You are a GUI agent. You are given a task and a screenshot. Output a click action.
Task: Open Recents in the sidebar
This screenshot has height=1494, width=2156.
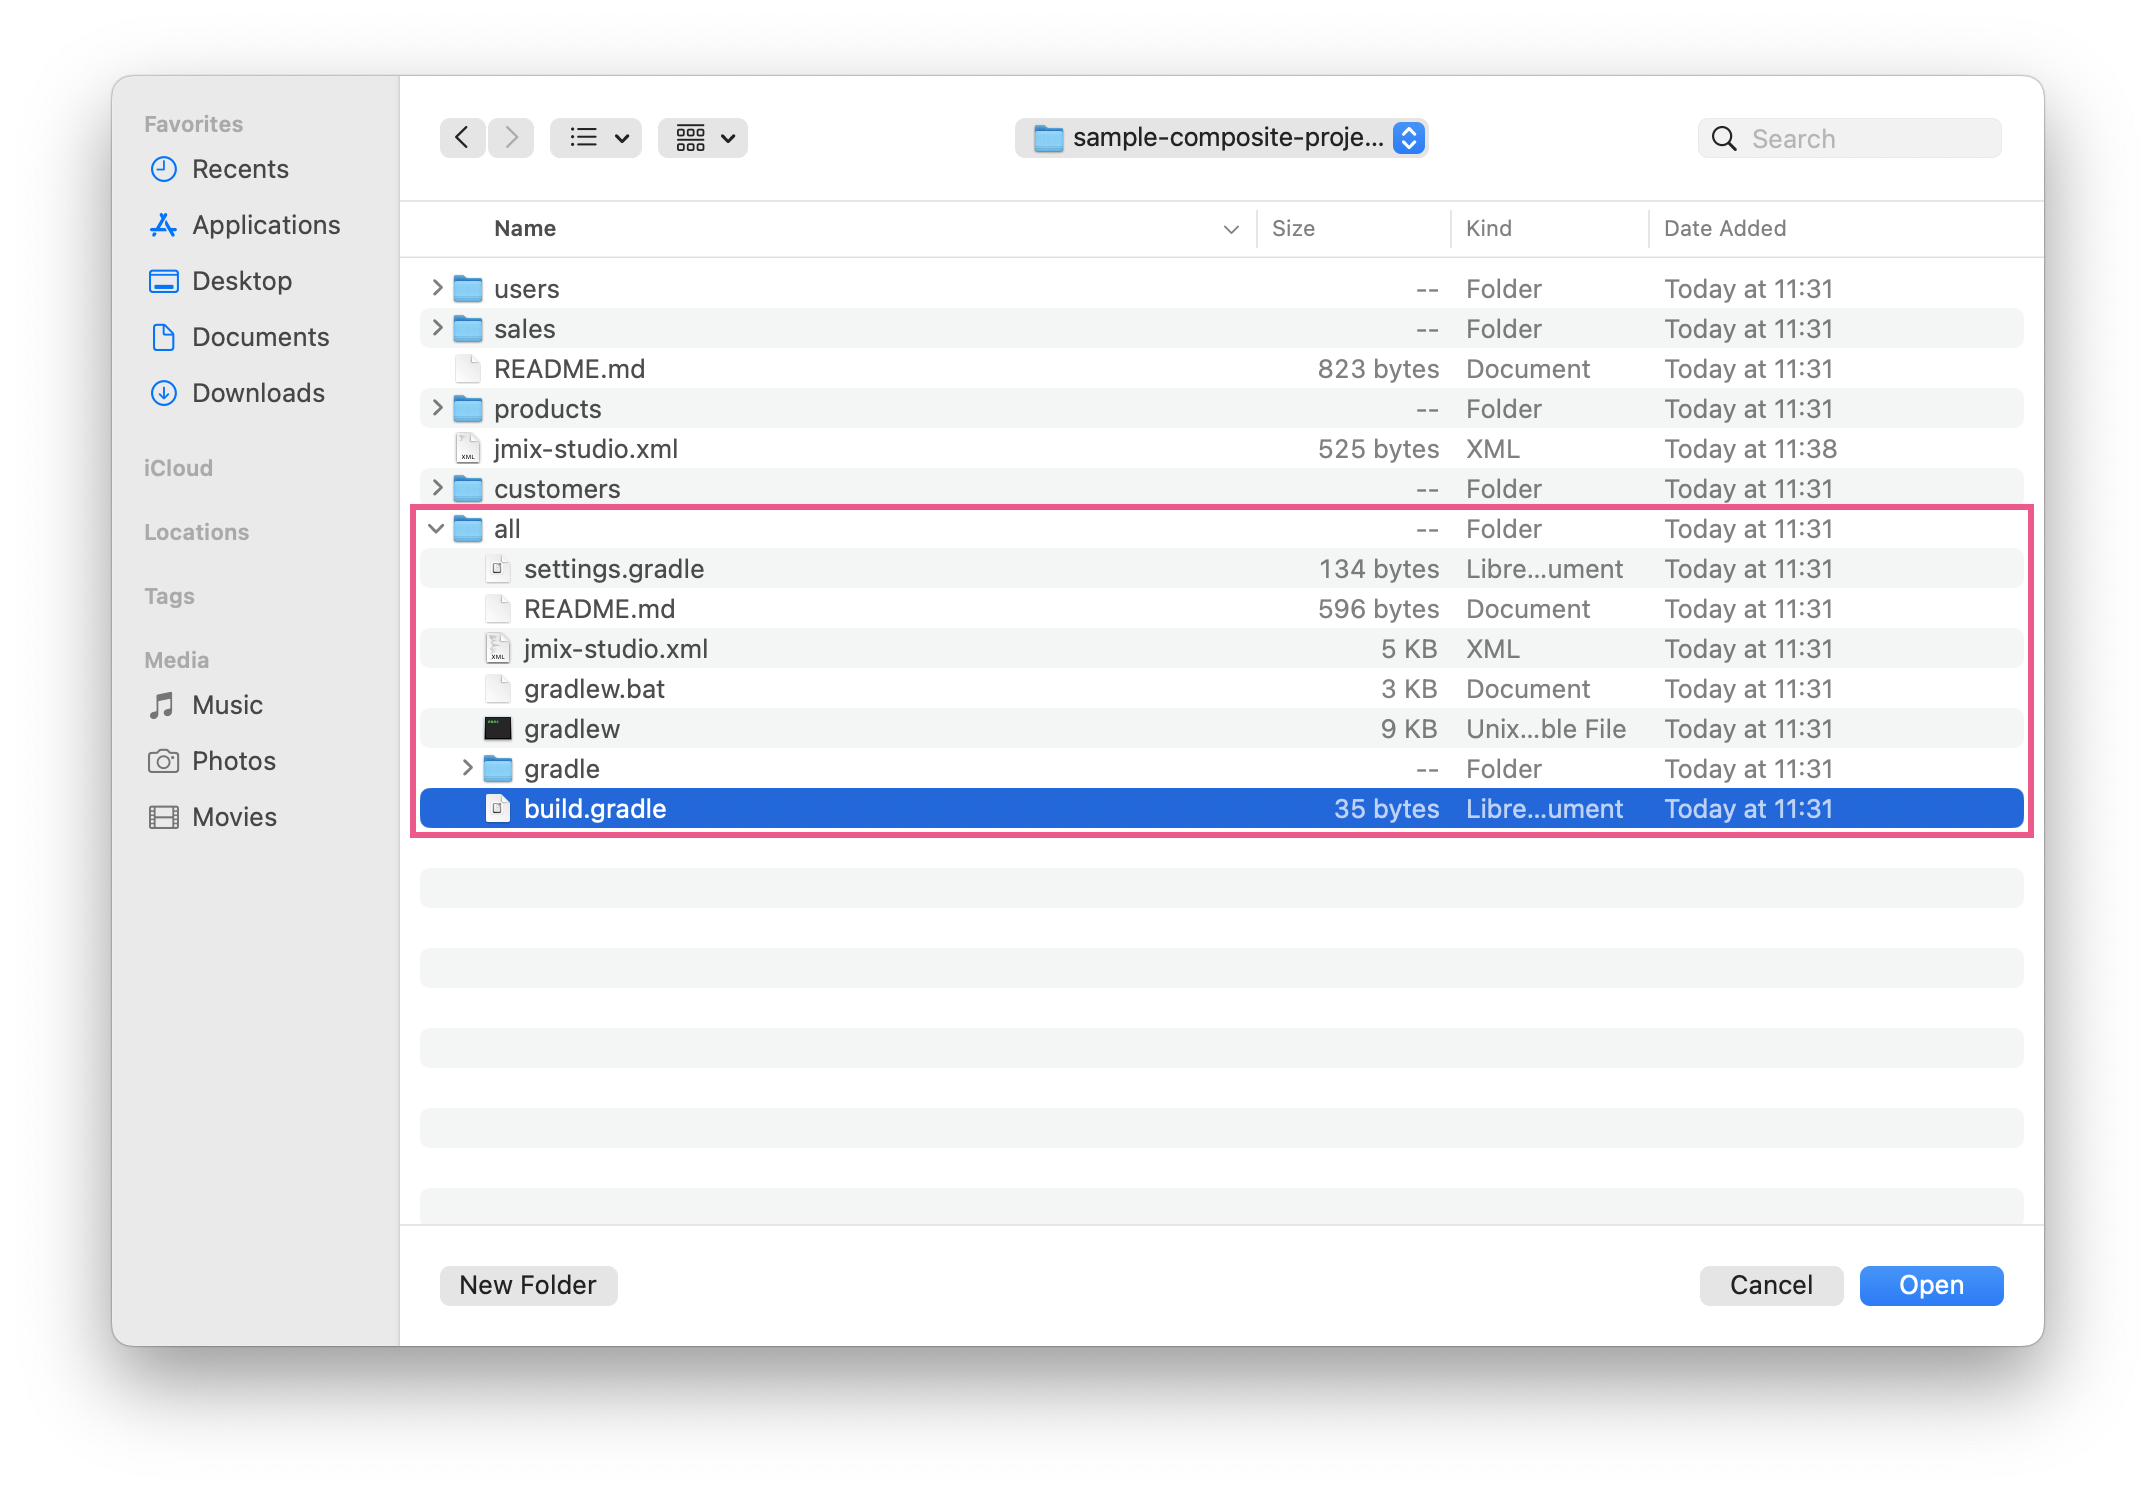pos(240,169)
